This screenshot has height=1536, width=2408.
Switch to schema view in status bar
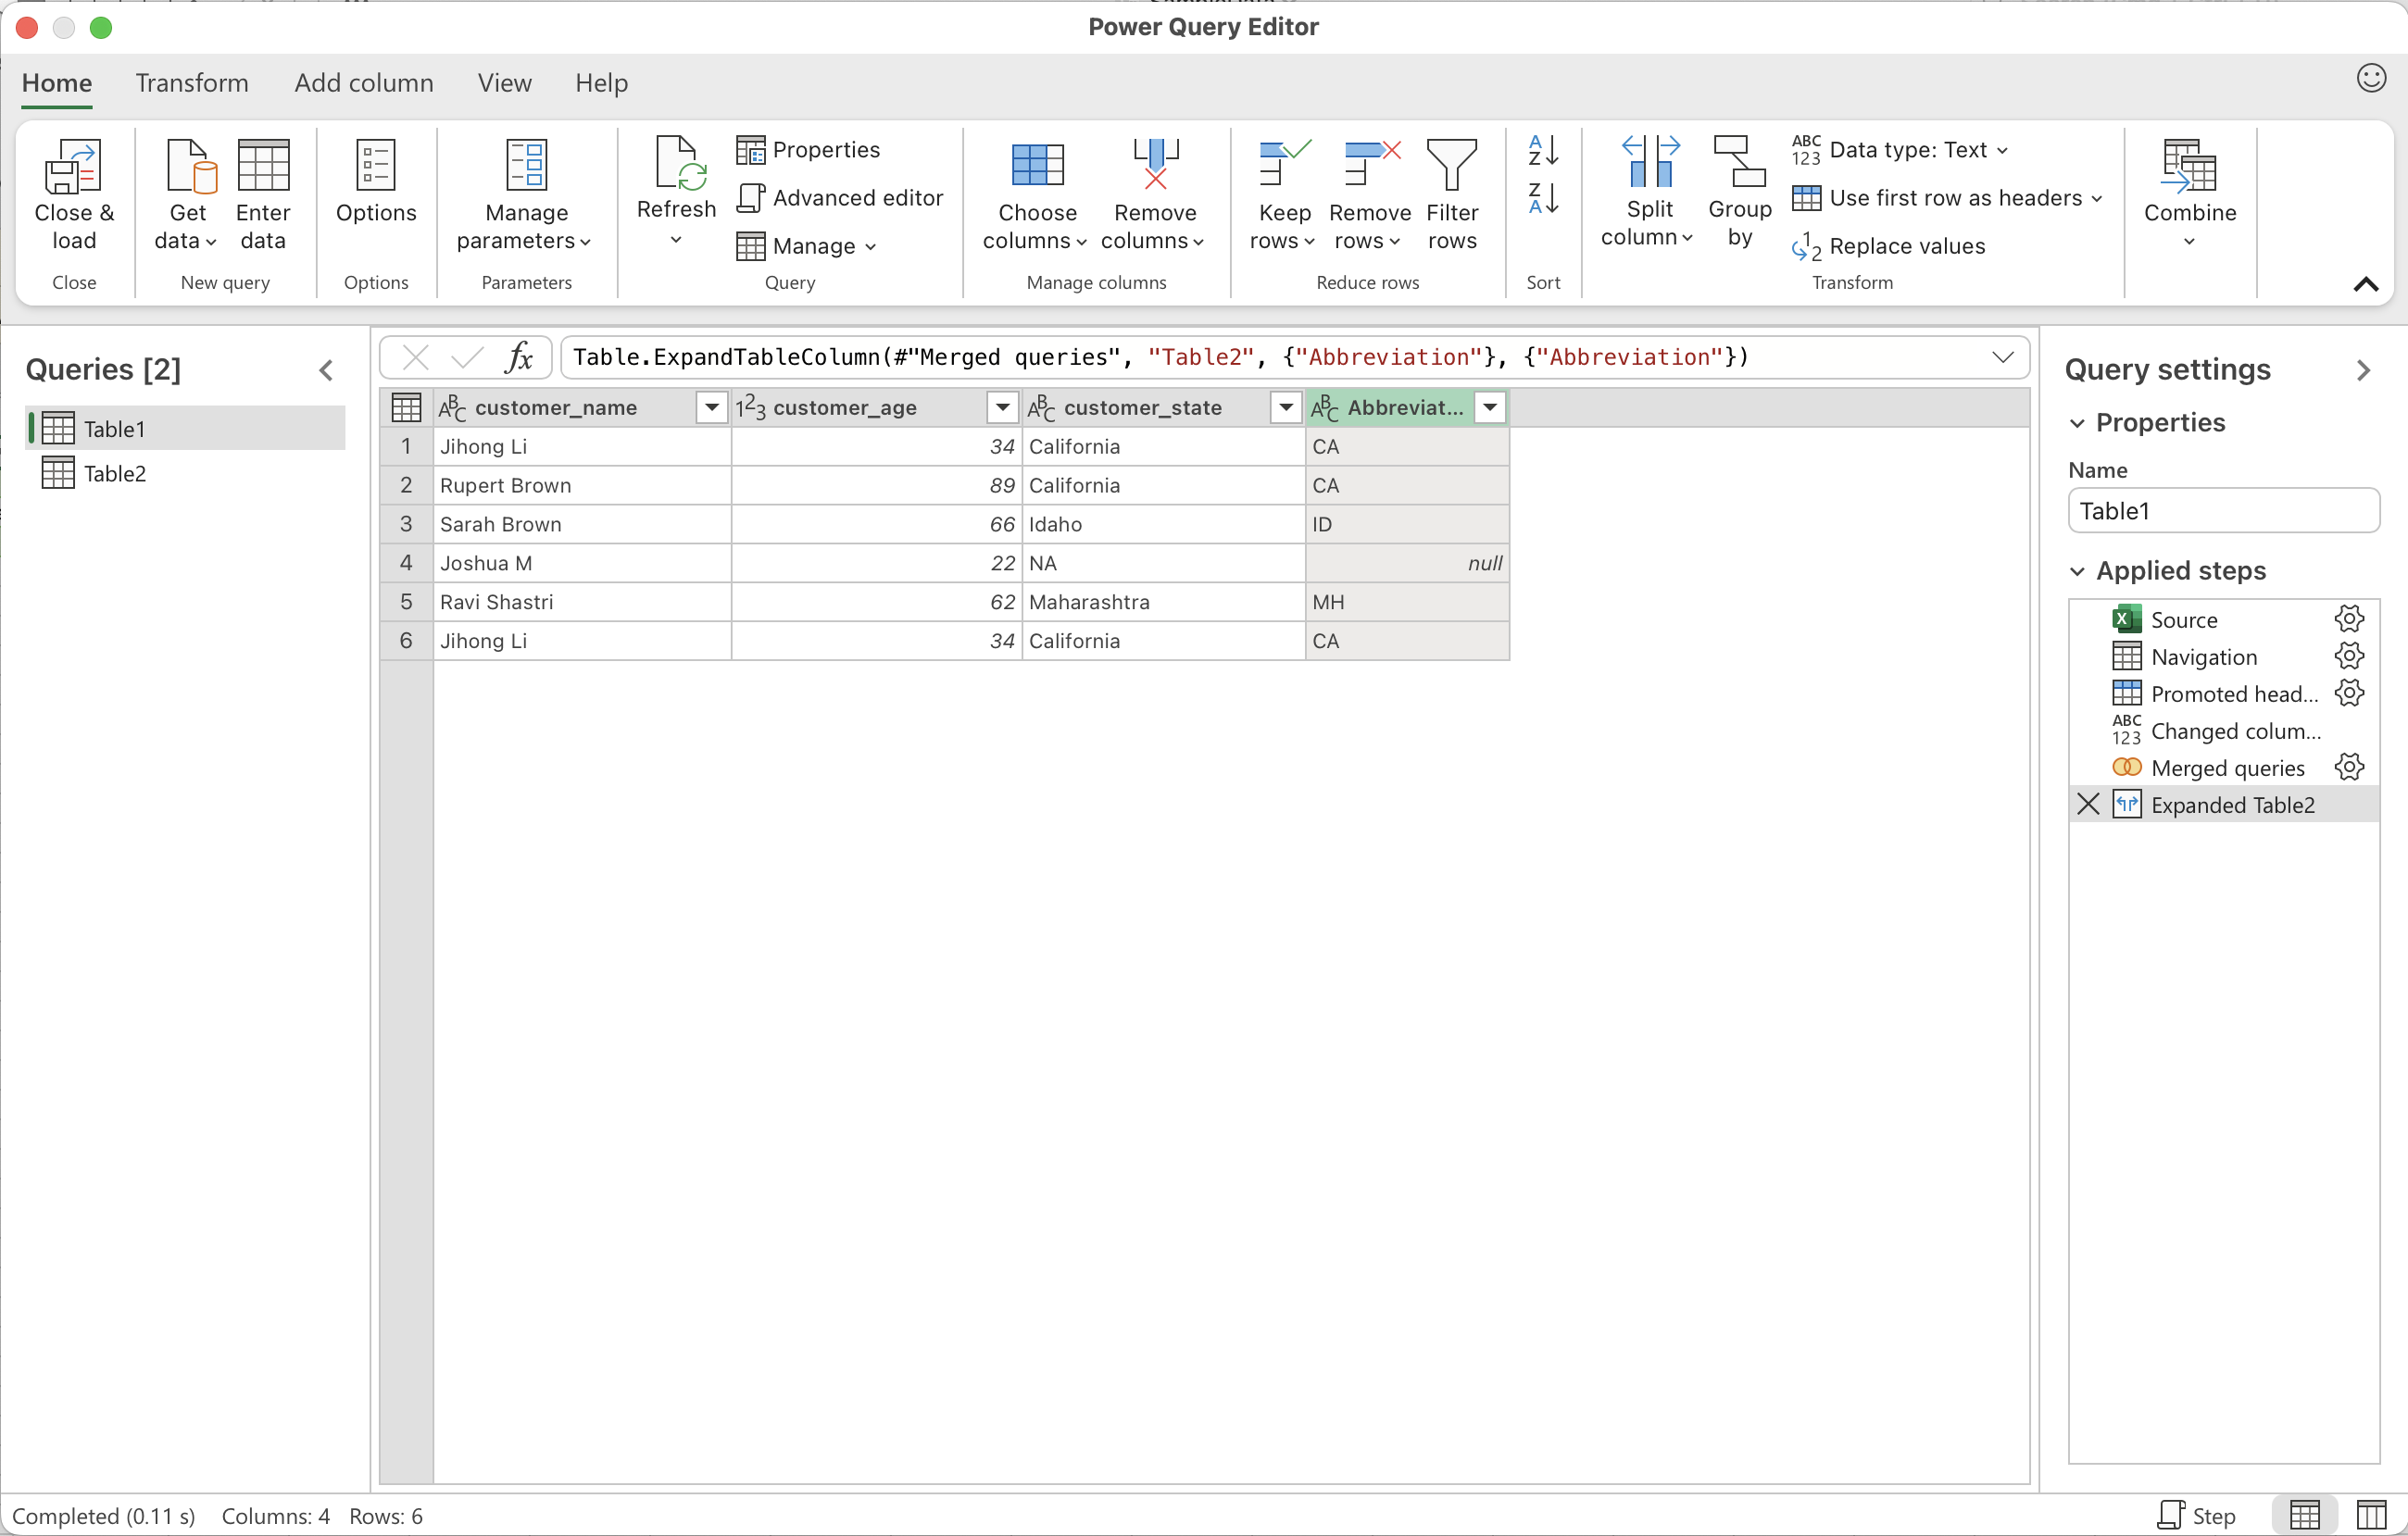[2371, 1515]
